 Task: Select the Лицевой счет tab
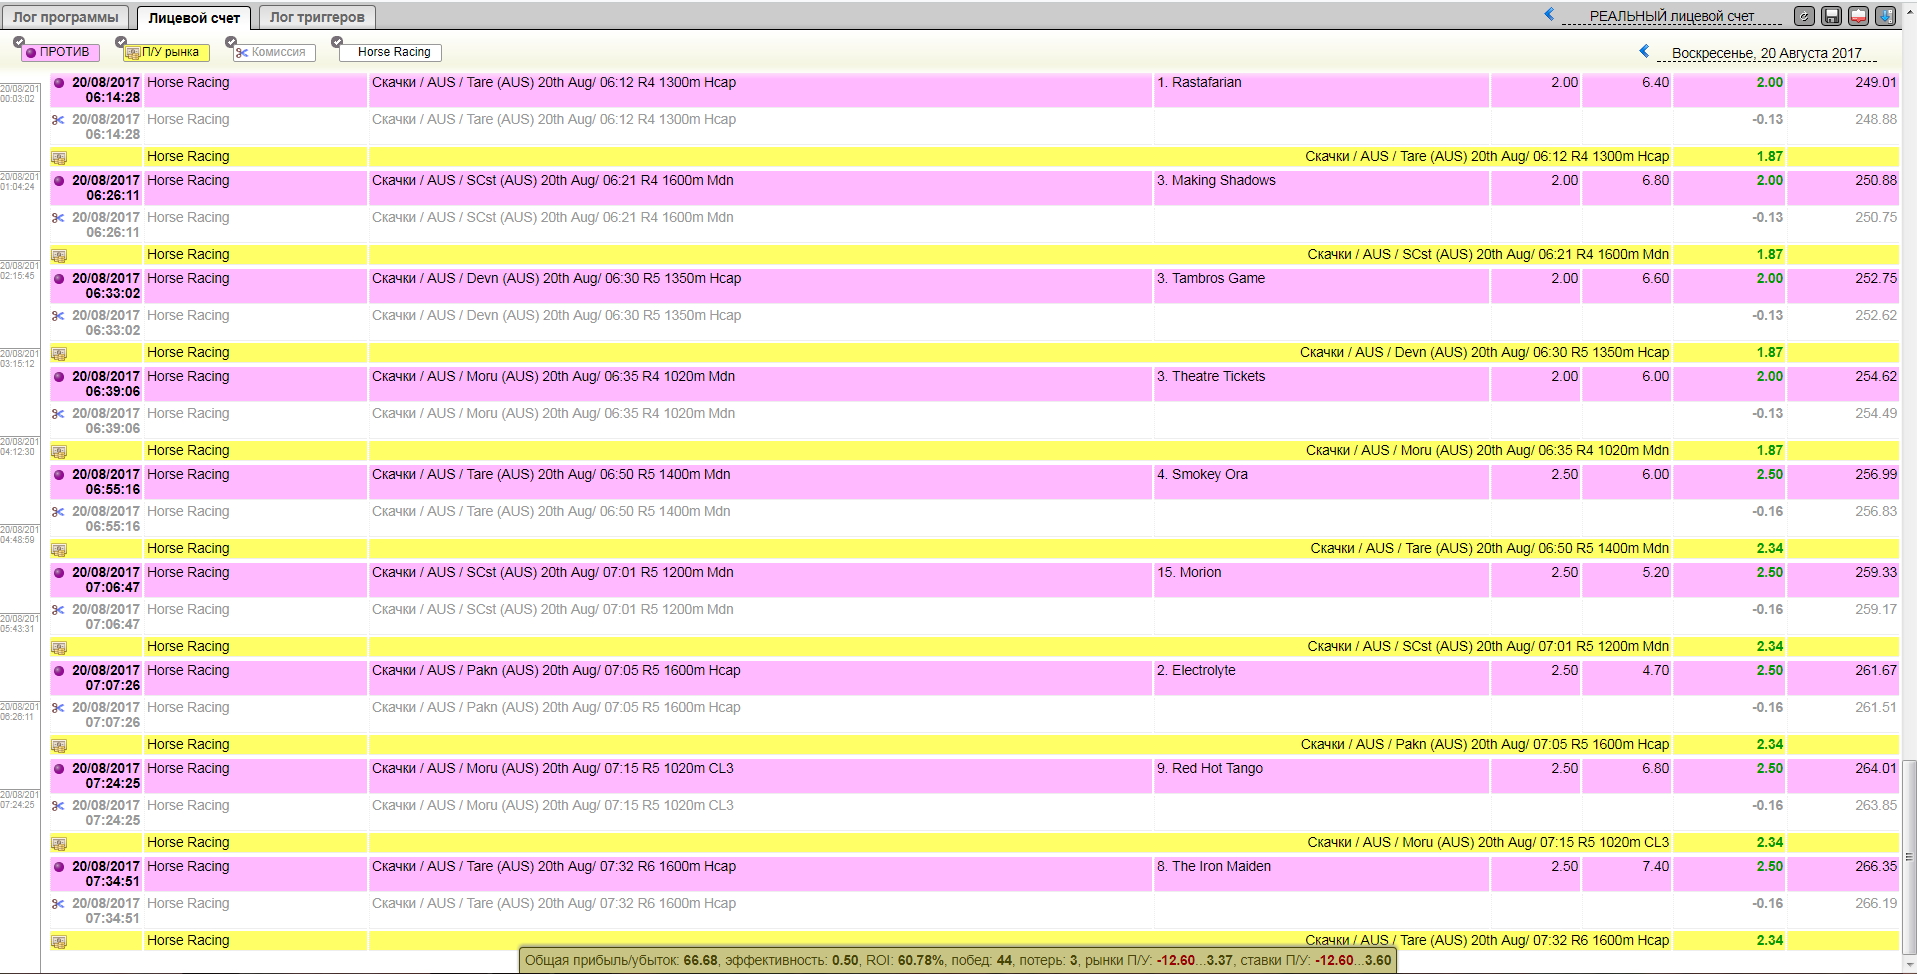point(194,18)
